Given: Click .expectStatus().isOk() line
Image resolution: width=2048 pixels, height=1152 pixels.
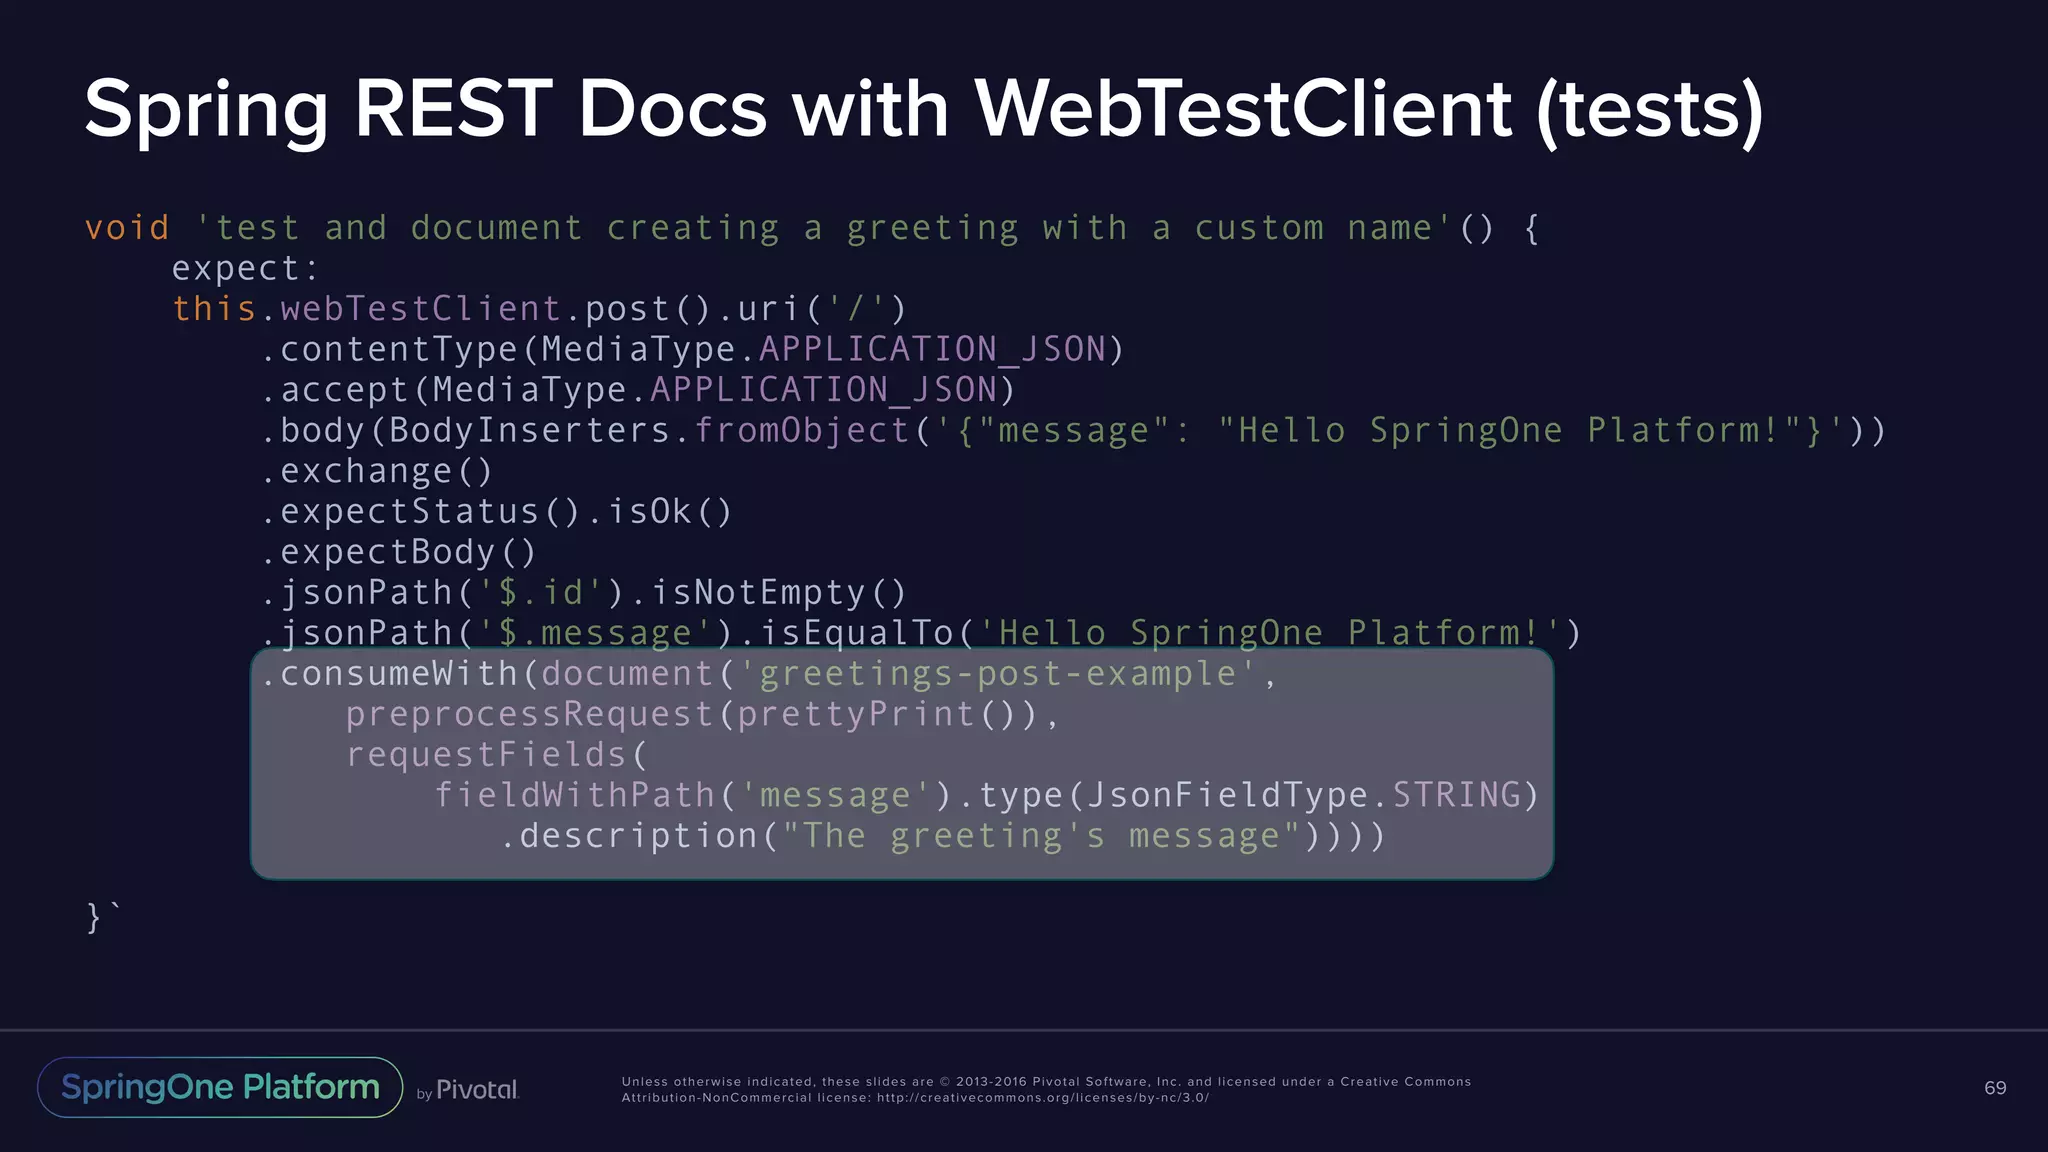Looking at the screenshot, I should (497, 512).
